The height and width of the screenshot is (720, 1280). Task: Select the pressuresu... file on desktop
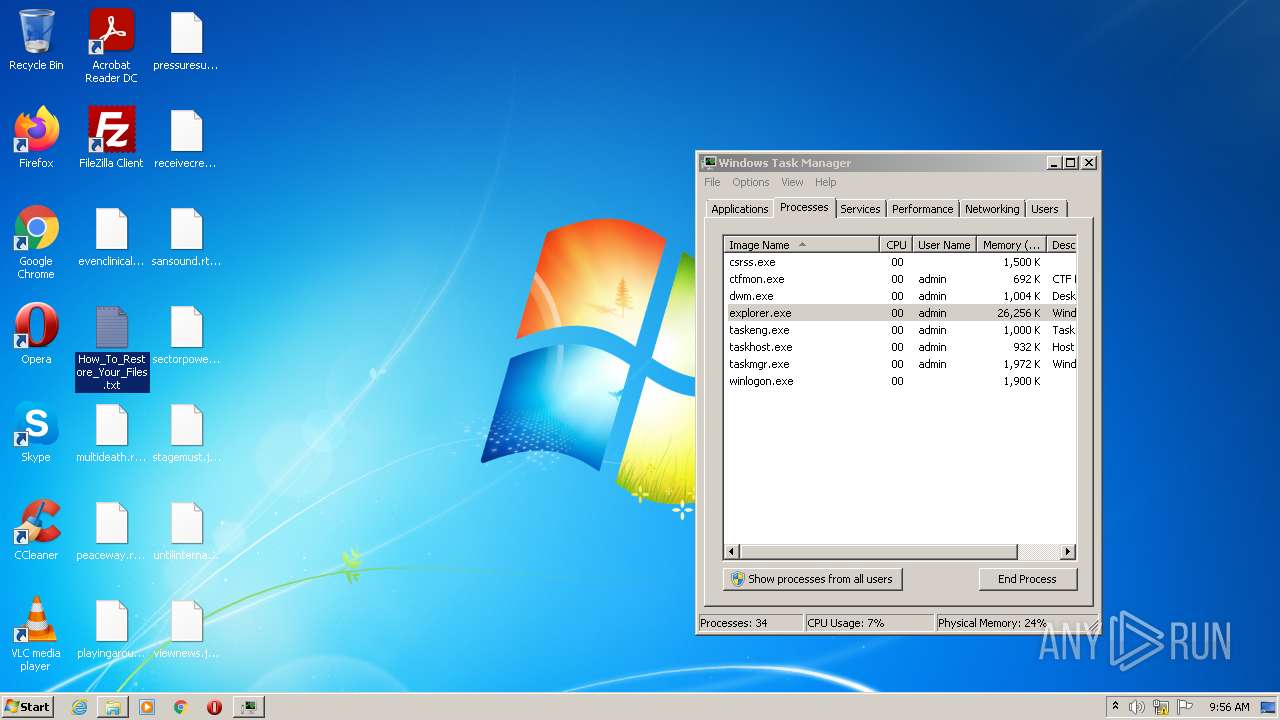[x=186, y=41]
